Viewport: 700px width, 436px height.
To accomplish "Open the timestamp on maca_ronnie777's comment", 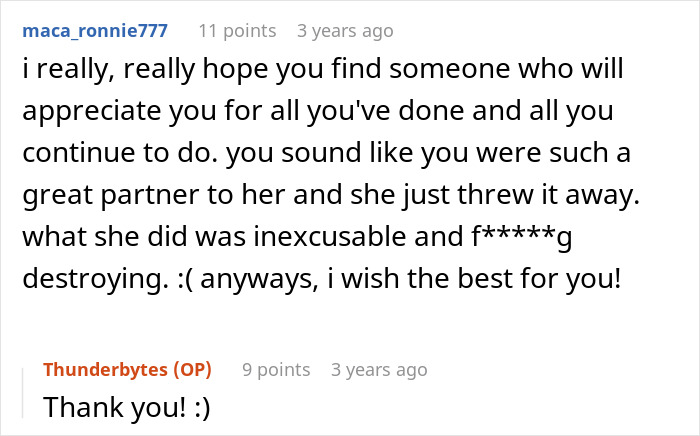I will tap(345, 31).
